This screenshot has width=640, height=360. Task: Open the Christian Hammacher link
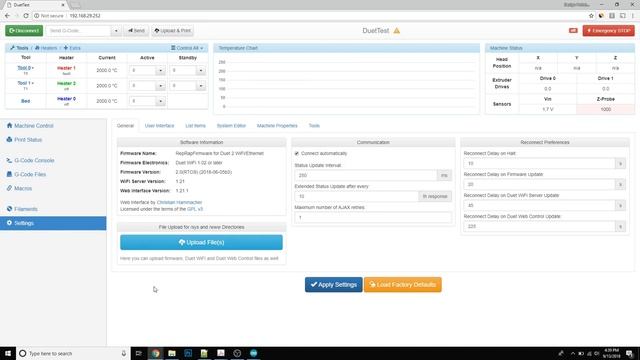[179, 202]
